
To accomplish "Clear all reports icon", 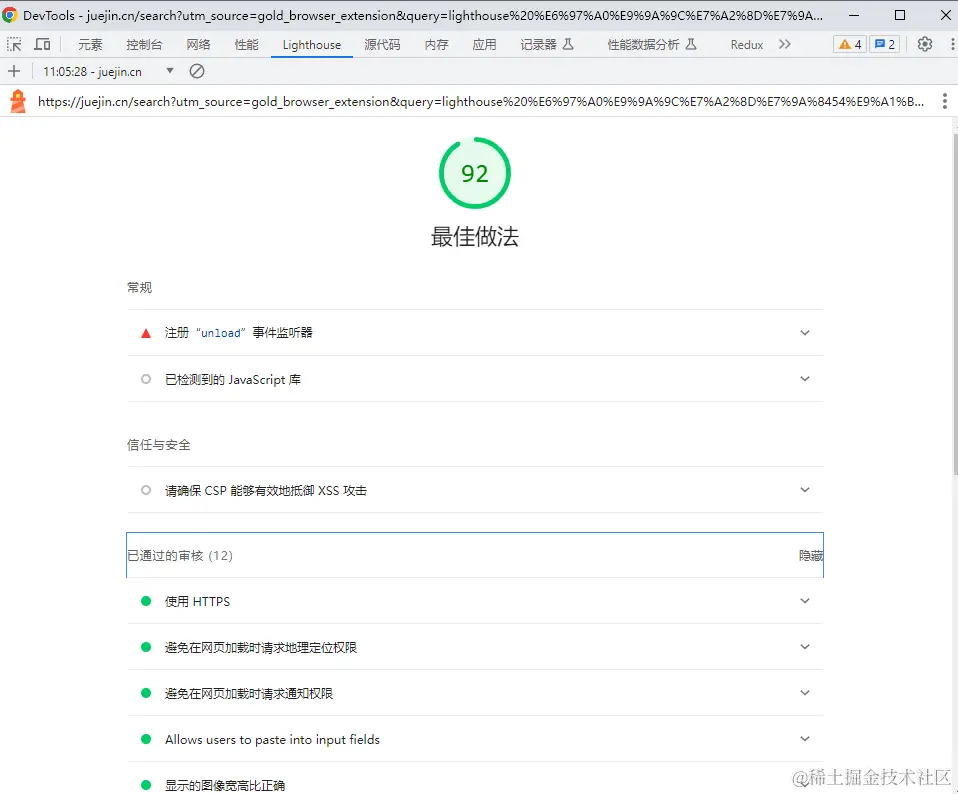I will [x=197, y=71].
